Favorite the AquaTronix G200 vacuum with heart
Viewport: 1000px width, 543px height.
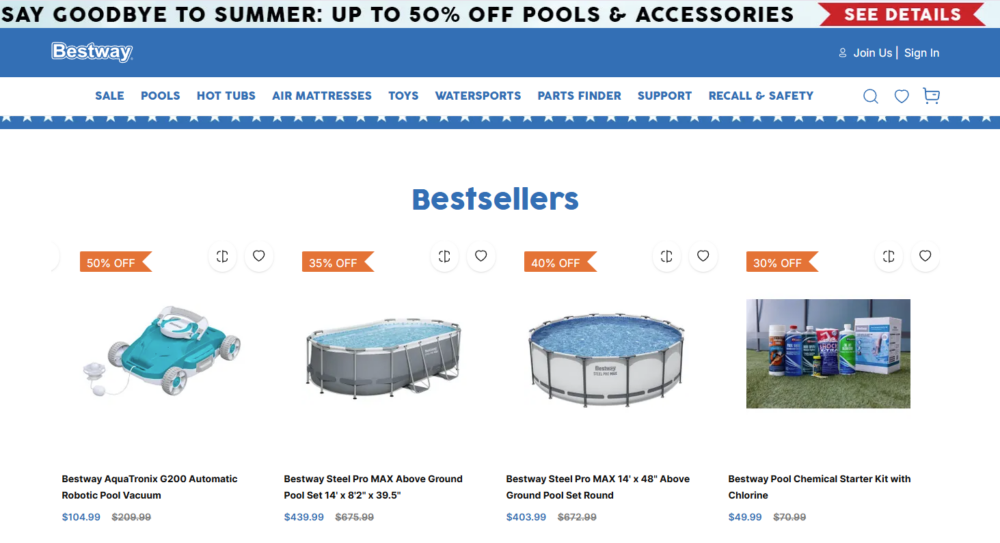point(259,256)
